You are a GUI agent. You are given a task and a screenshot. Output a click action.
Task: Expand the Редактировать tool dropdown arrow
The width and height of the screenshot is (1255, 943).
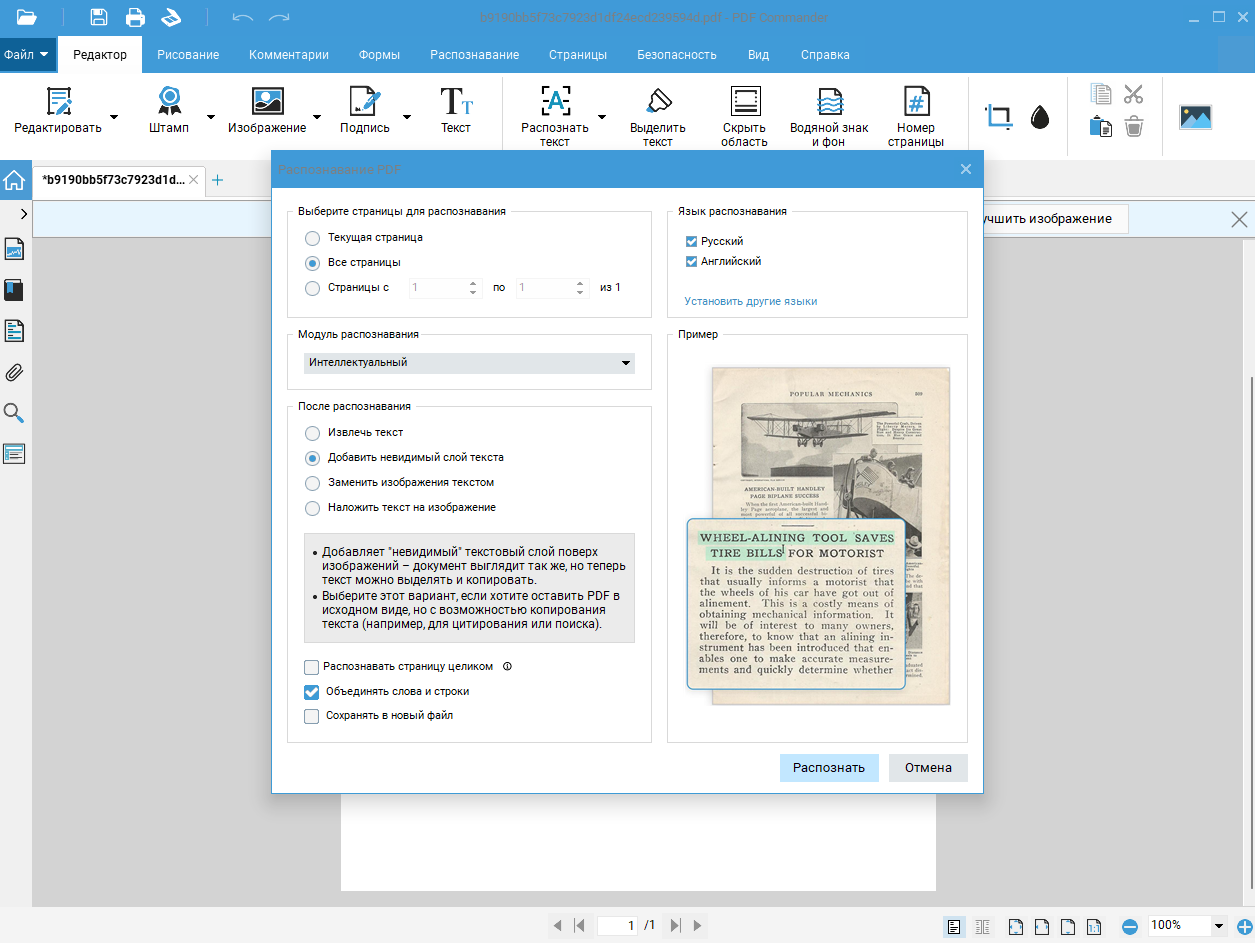click(114, 117)
